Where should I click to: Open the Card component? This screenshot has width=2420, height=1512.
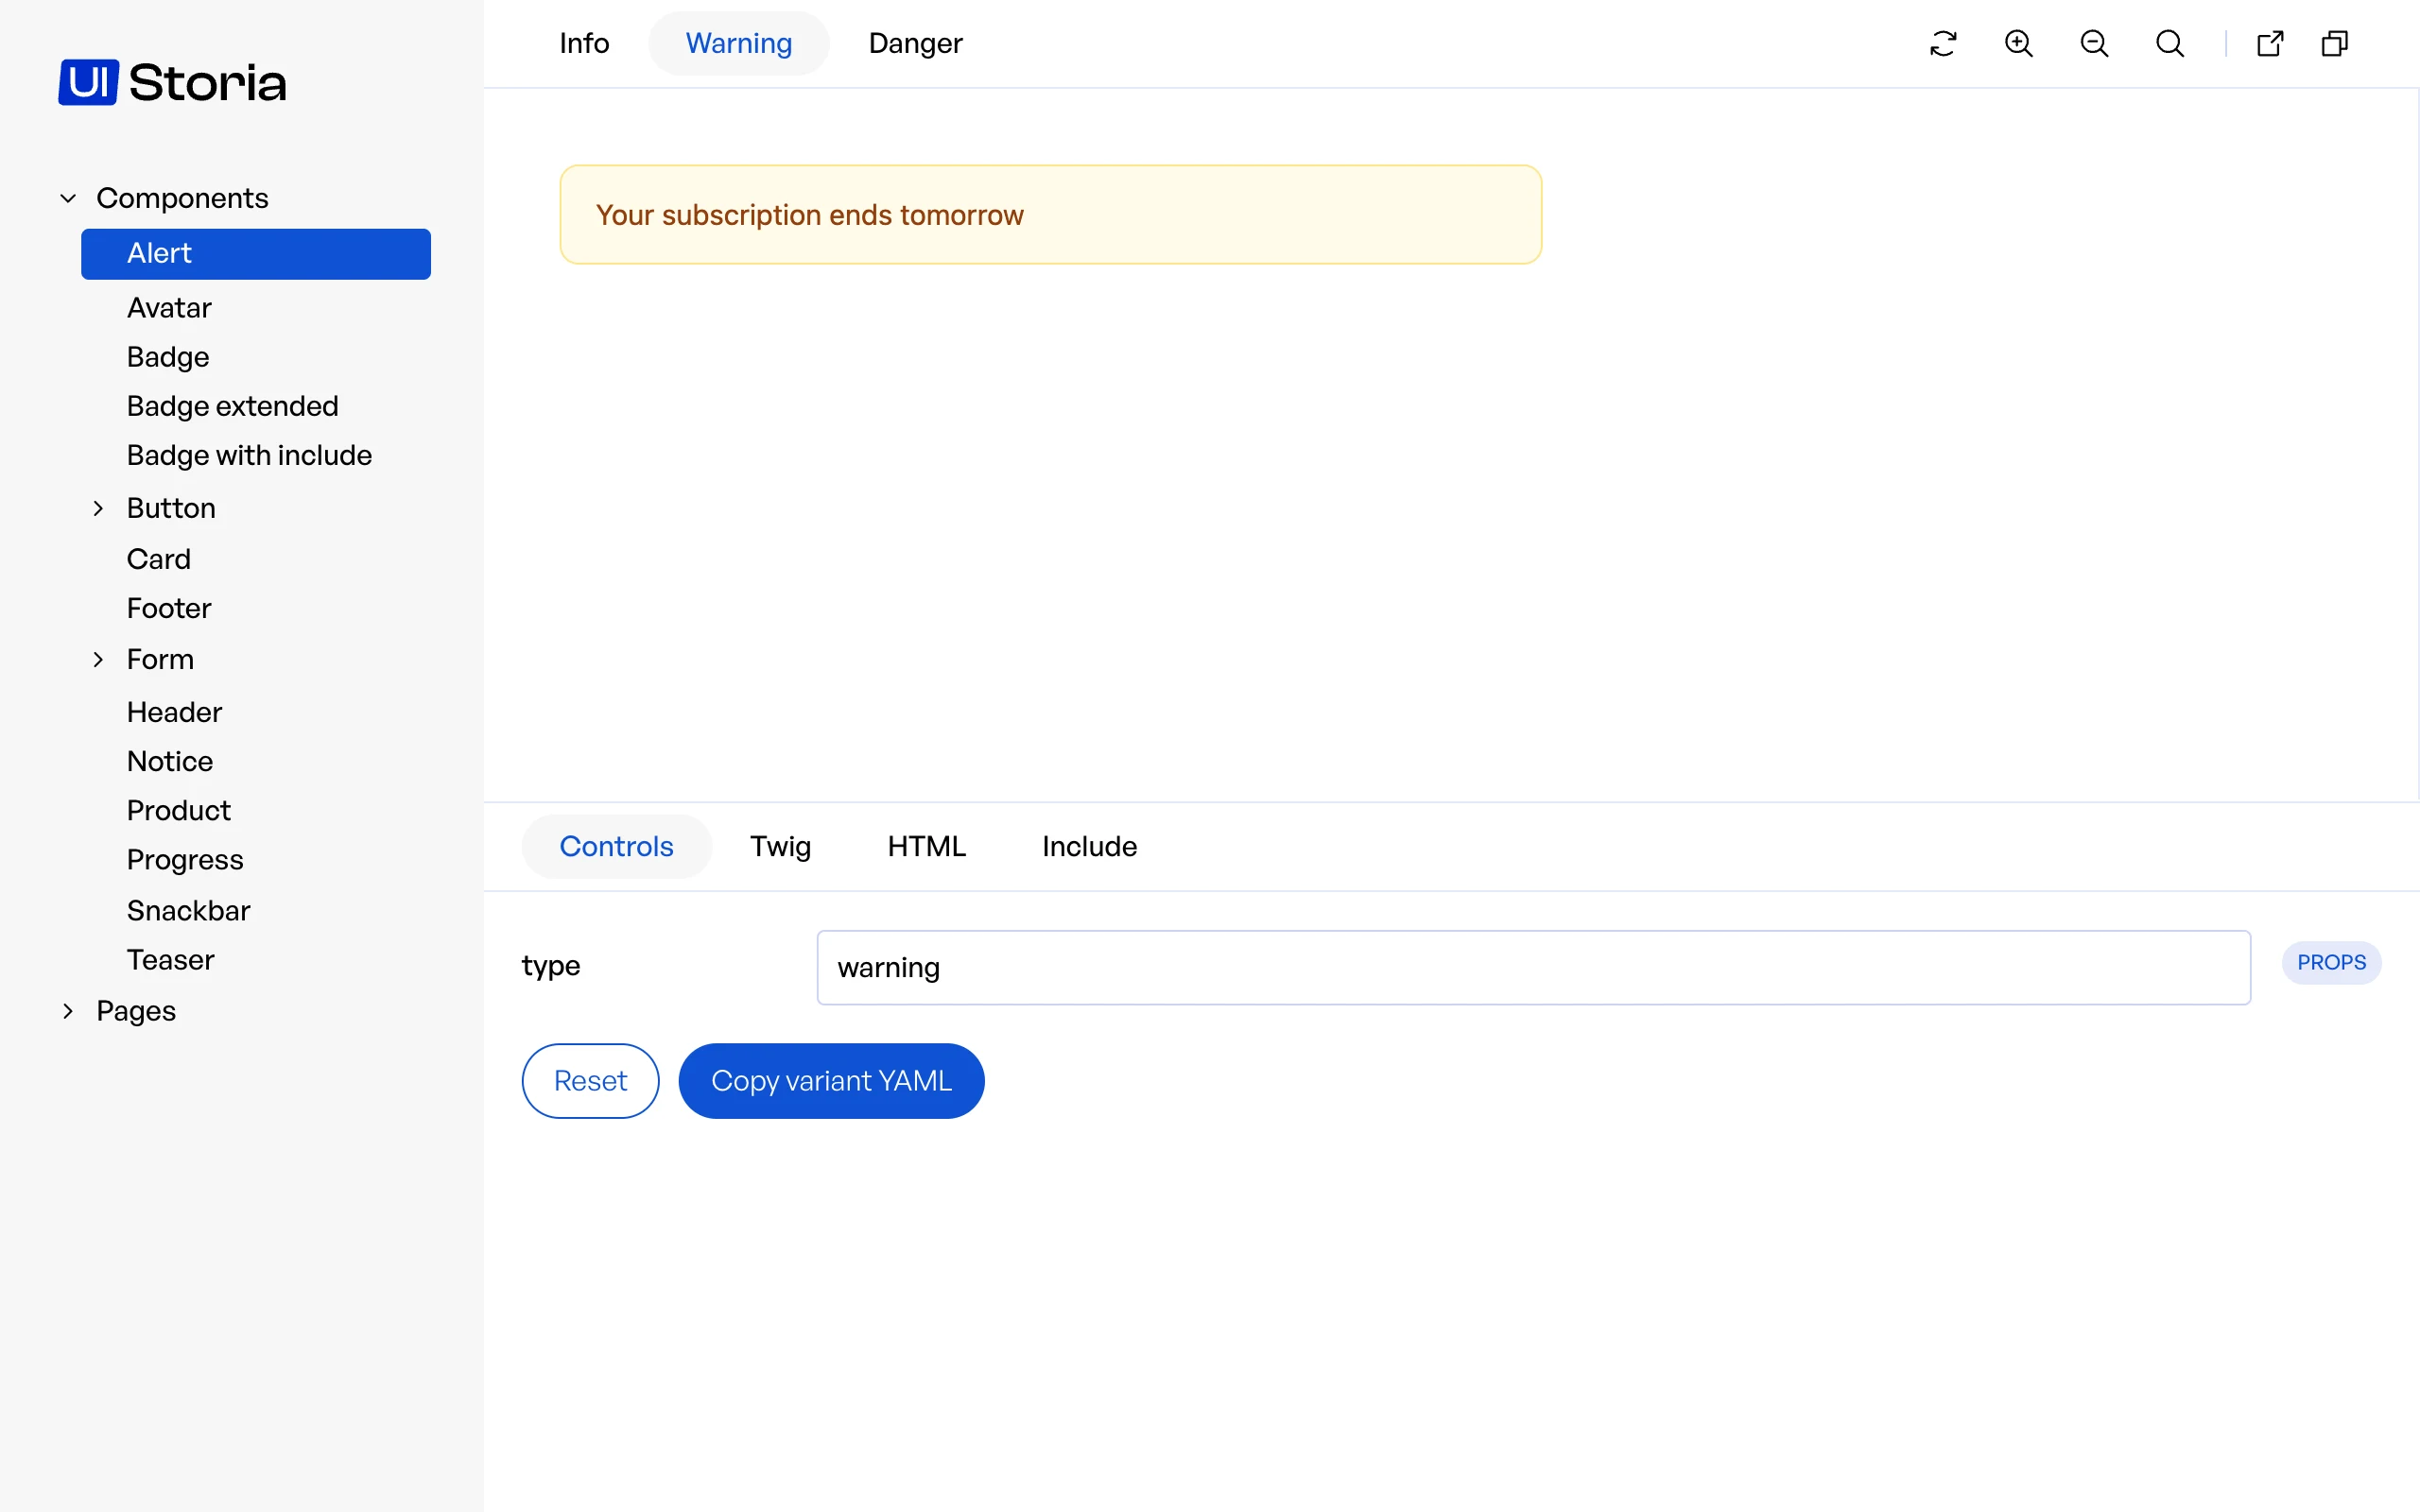(x=158, y=559)
